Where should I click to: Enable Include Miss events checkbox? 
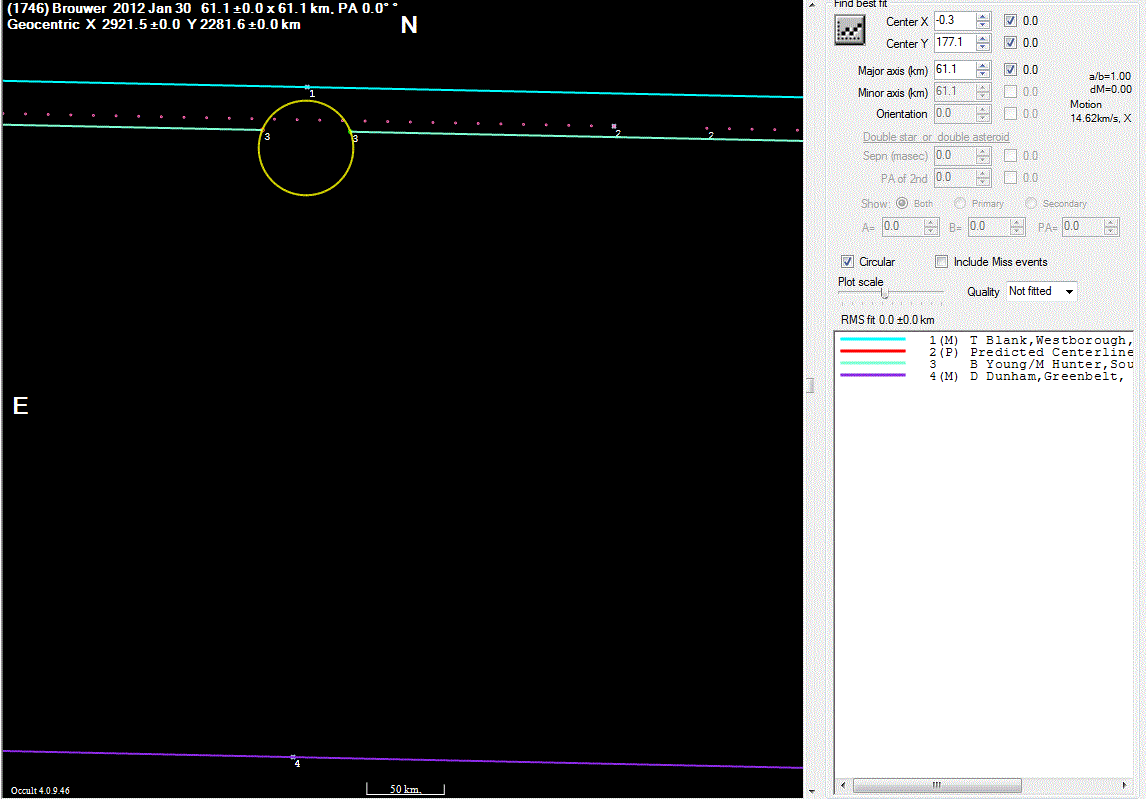[x=942, y=262]
